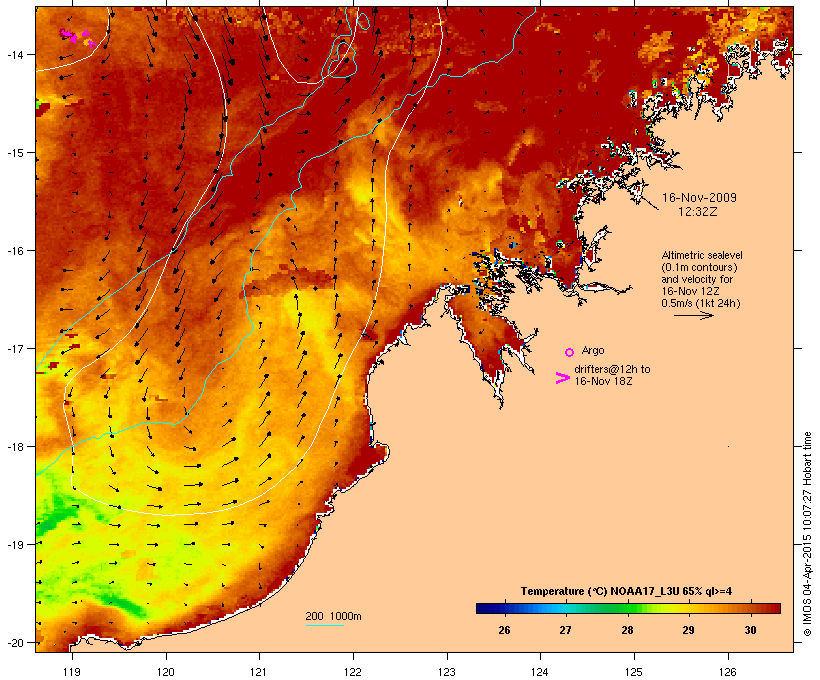Click the latitude axis label -19
Image resolution: width=820 pixels, height=680 pixels.
14,544
